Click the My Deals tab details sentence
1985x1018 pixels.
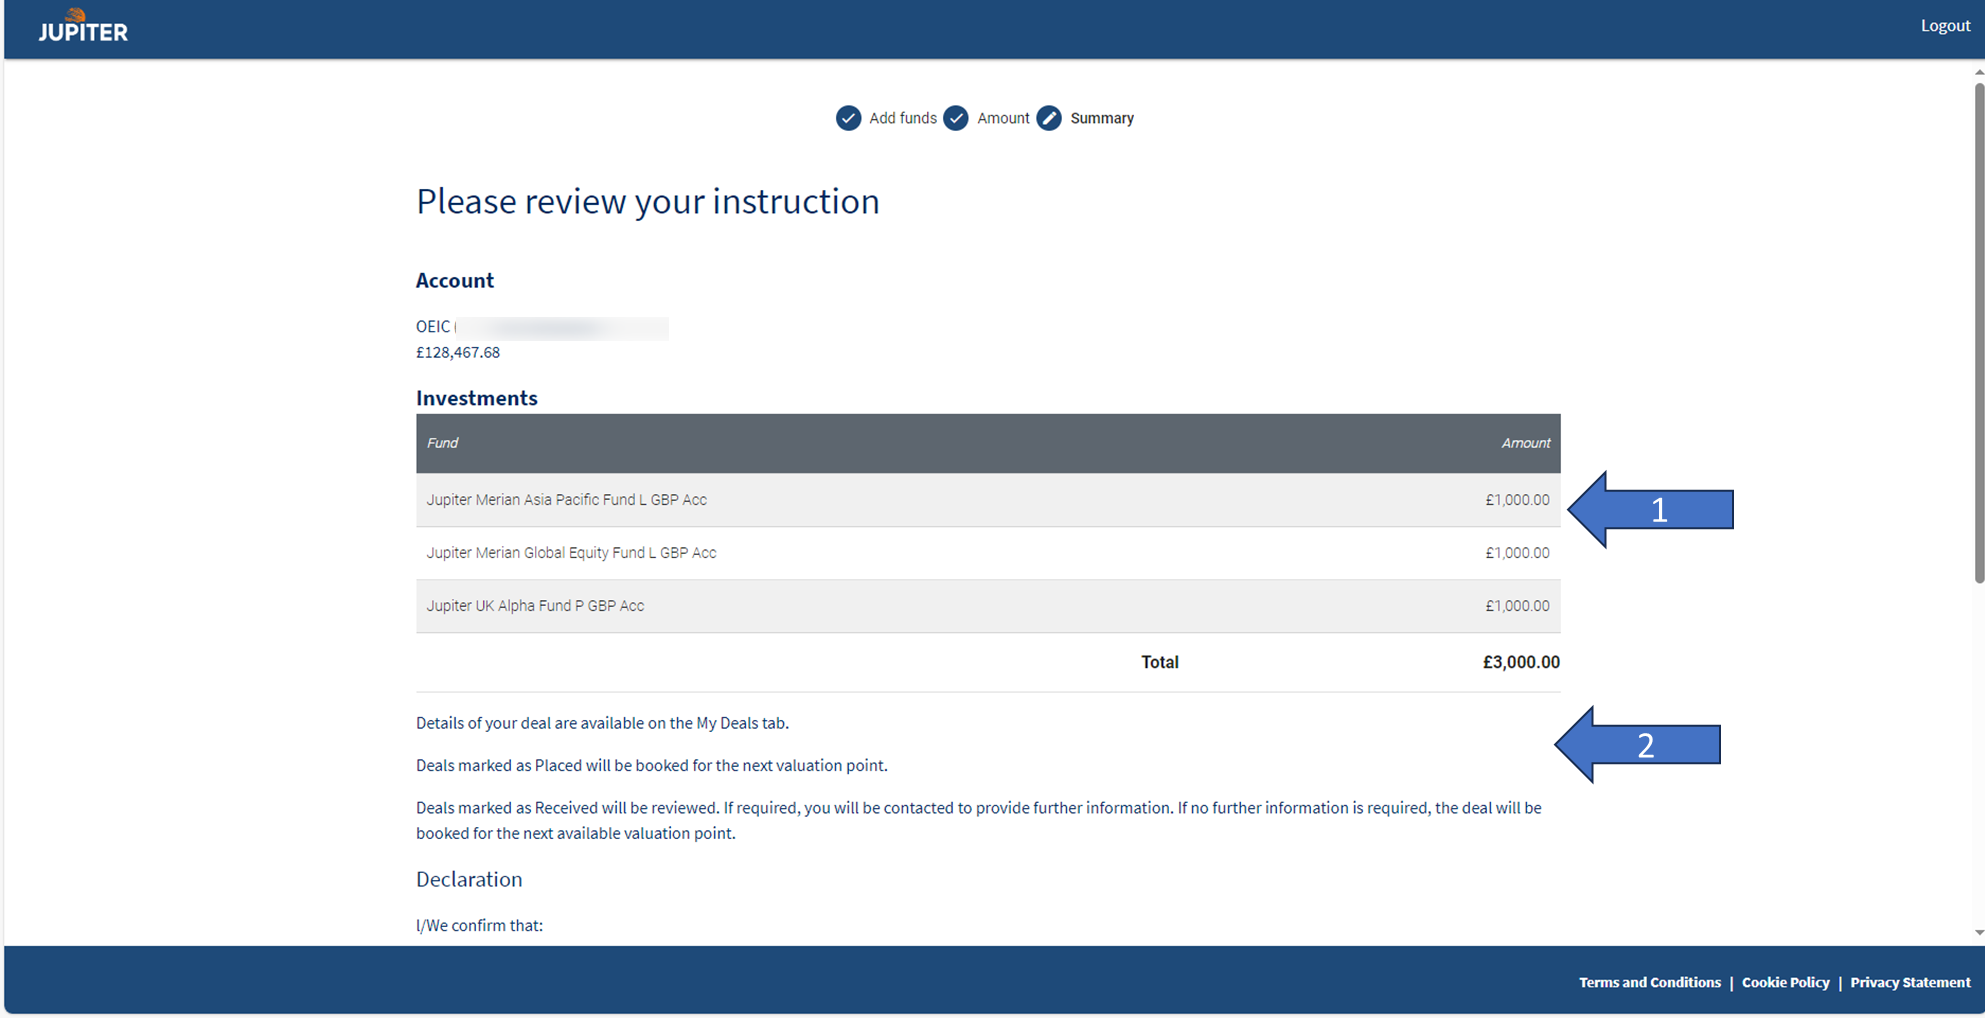click(x=602, y=723)
